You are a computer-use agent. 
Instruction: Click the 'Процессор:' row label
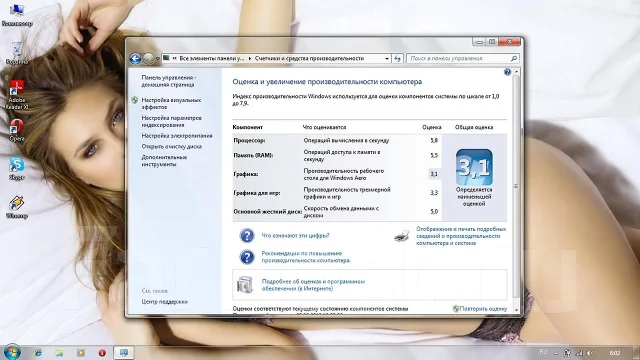point(249,140)
